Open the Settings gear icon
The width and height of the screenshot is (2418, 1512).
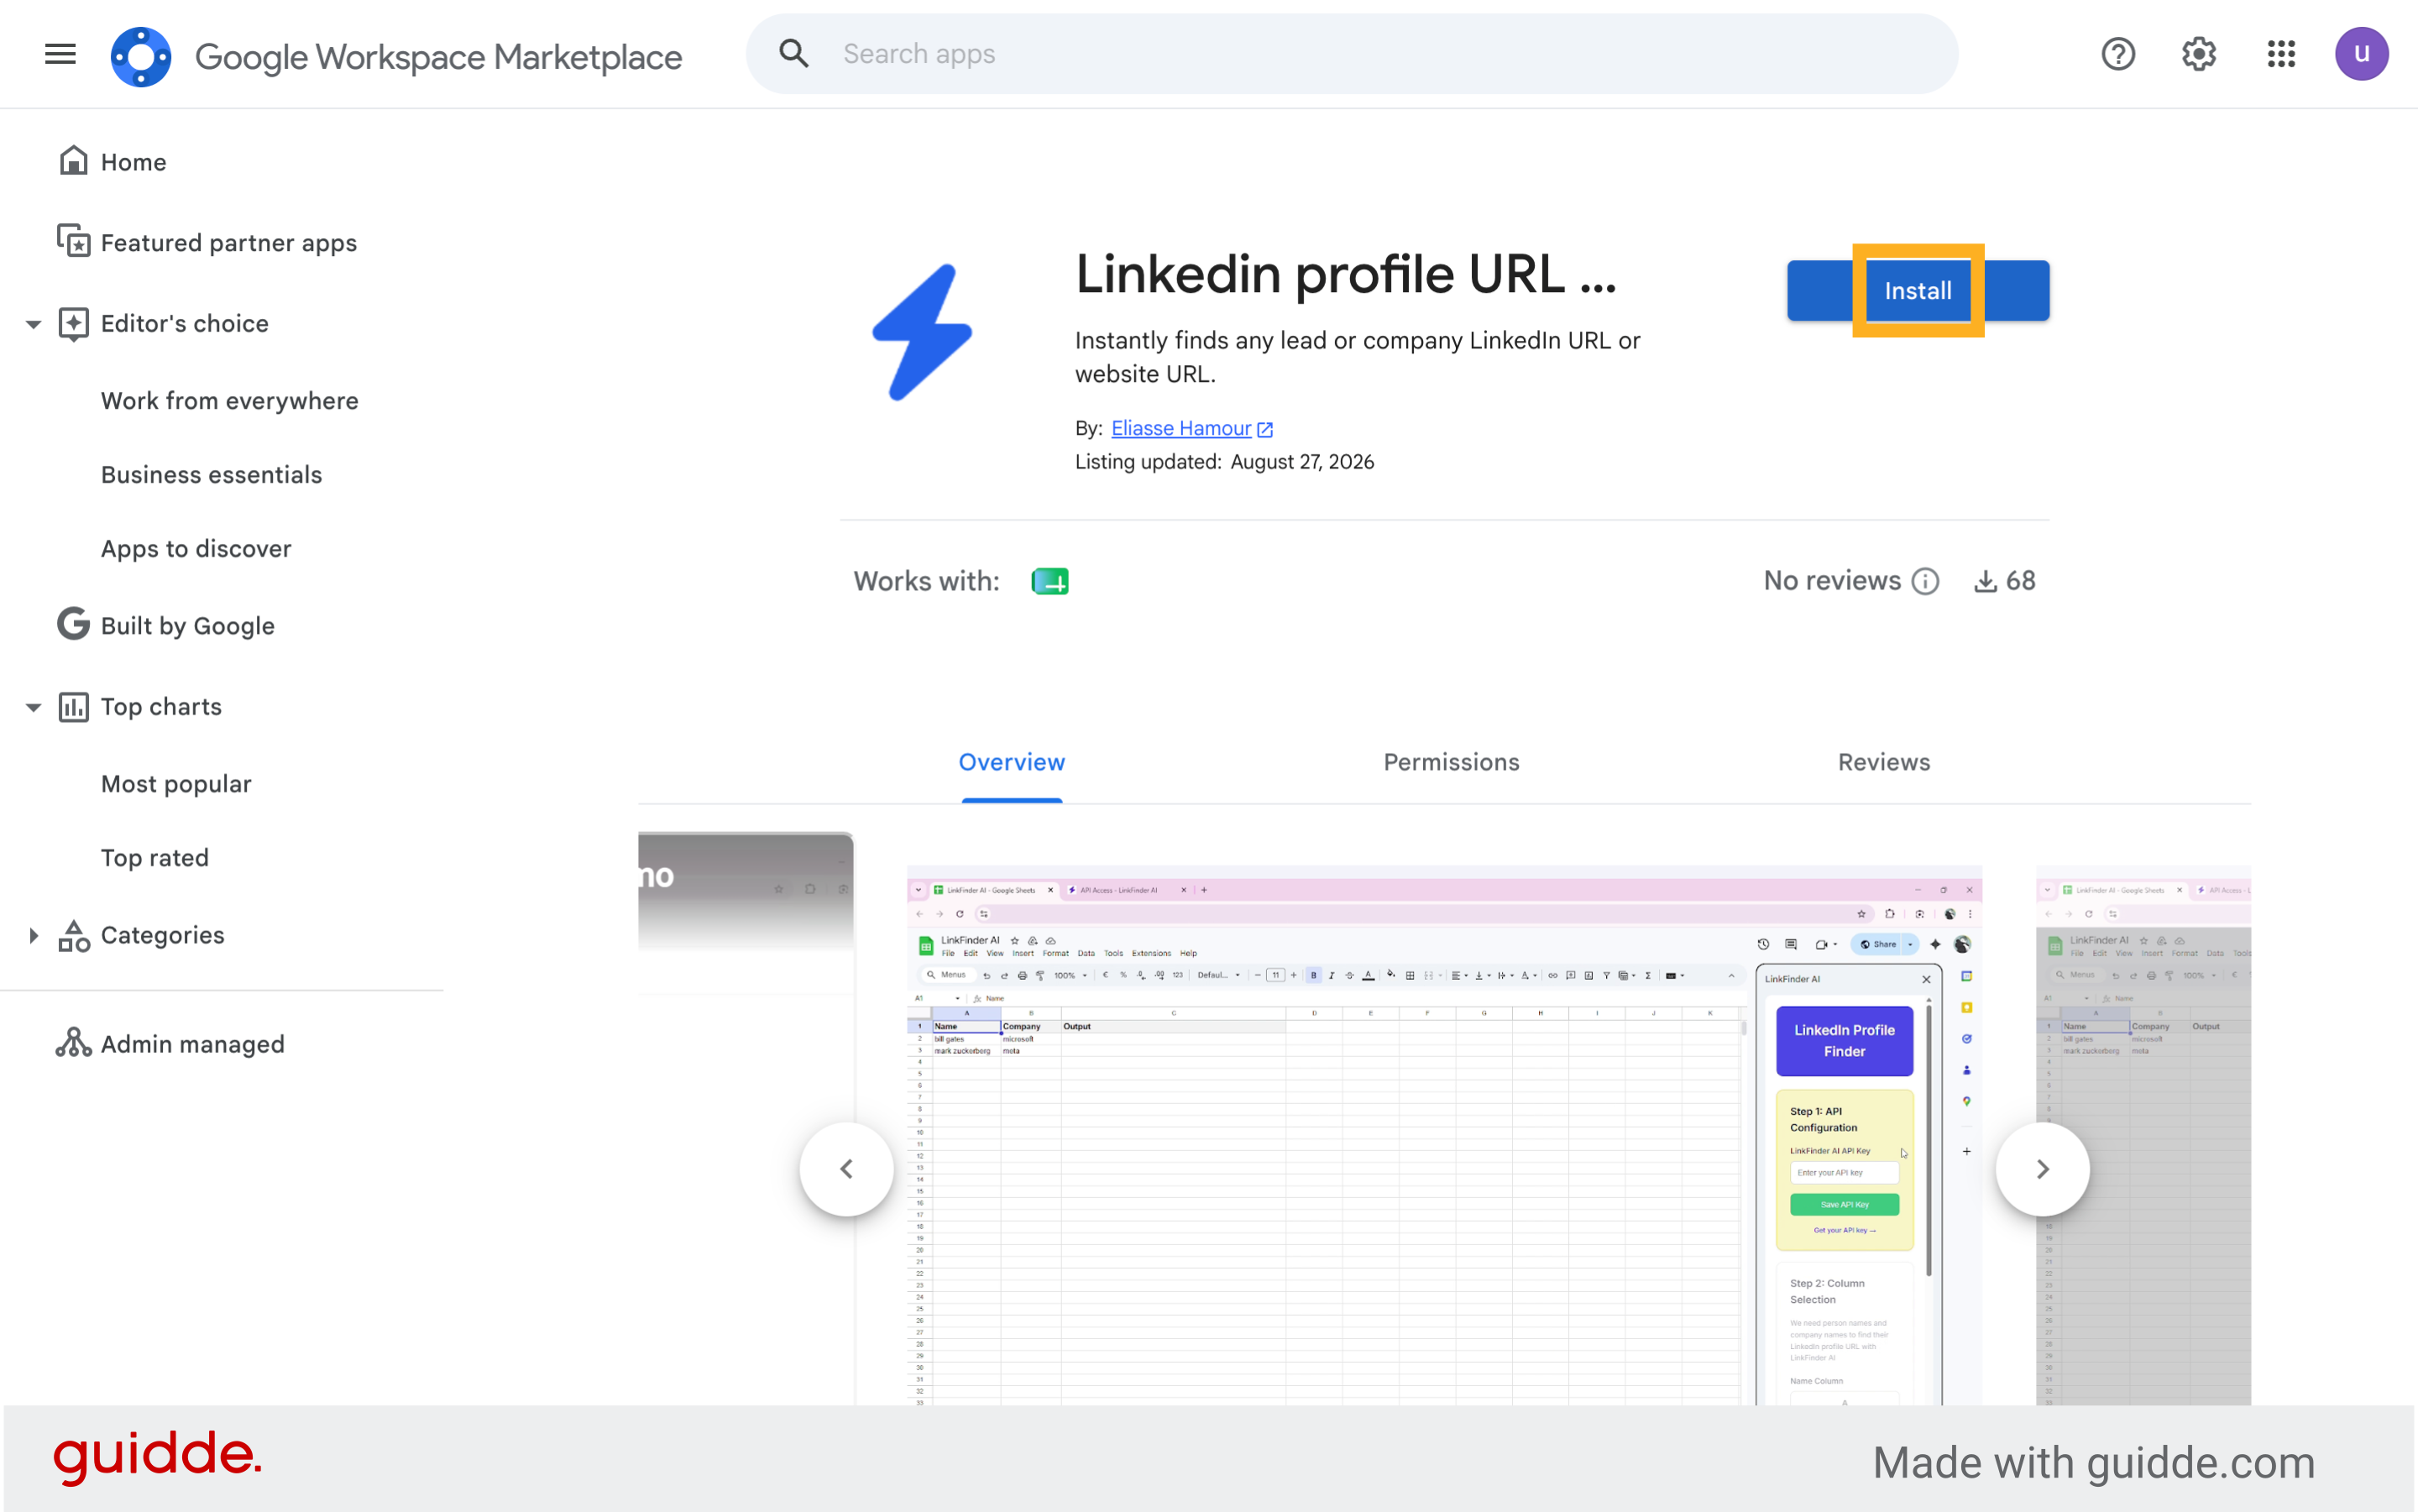[2199, 54]
